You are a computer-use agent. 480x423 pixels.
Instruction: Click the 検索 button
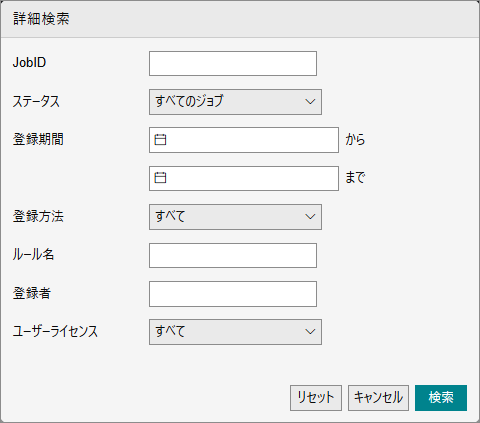click(x=441, y=398)
